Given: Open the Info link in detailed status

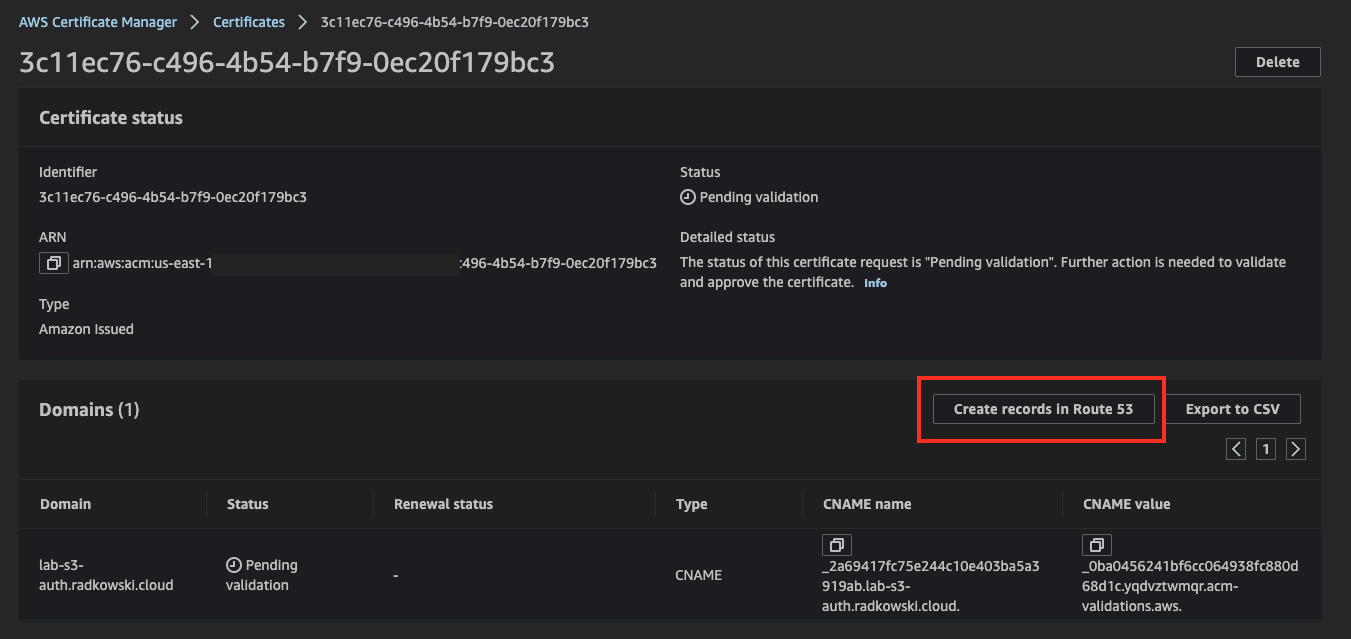Looking at the screenshot, I should point(875,283).
